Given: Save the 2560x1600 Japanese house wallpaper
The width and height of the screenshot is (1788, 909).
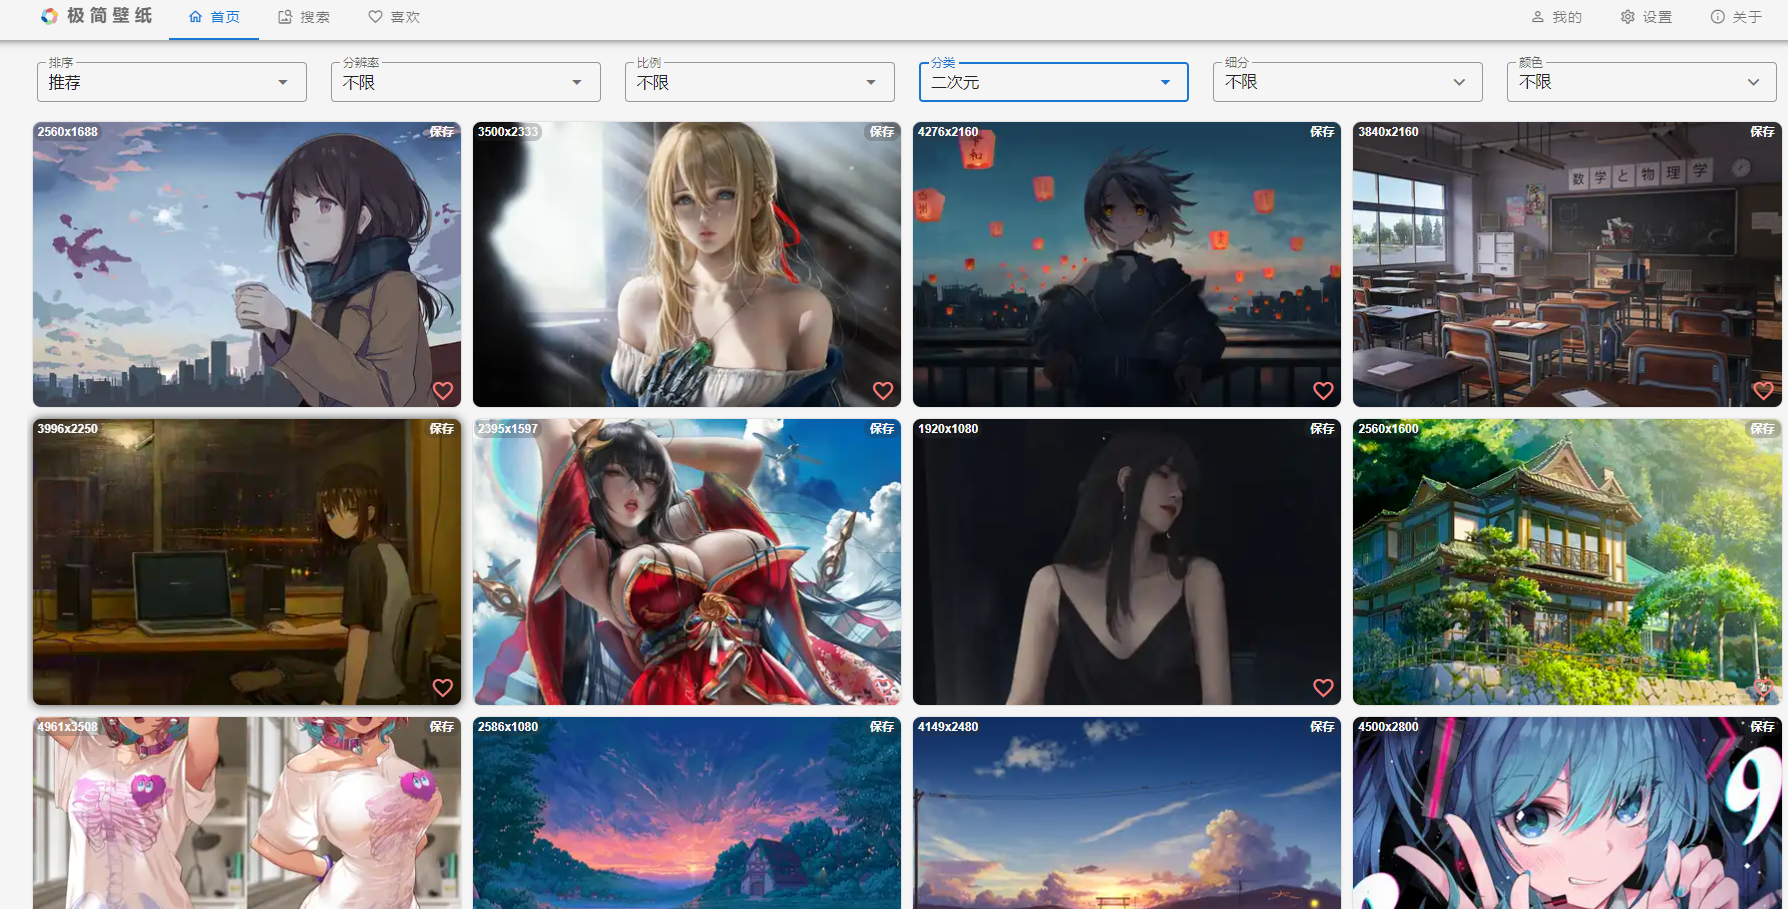Looking at the screenshot, I should (x=1761, y=429).
